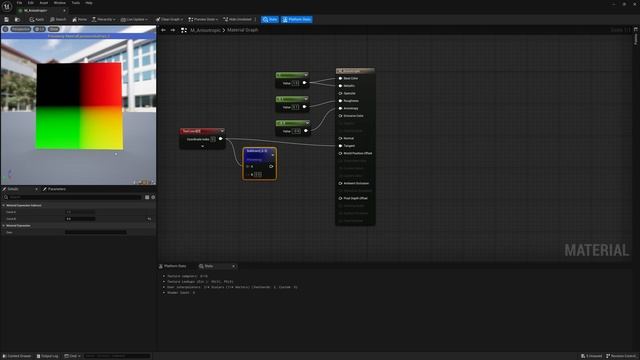Click the Details search field

click(73, 198)
